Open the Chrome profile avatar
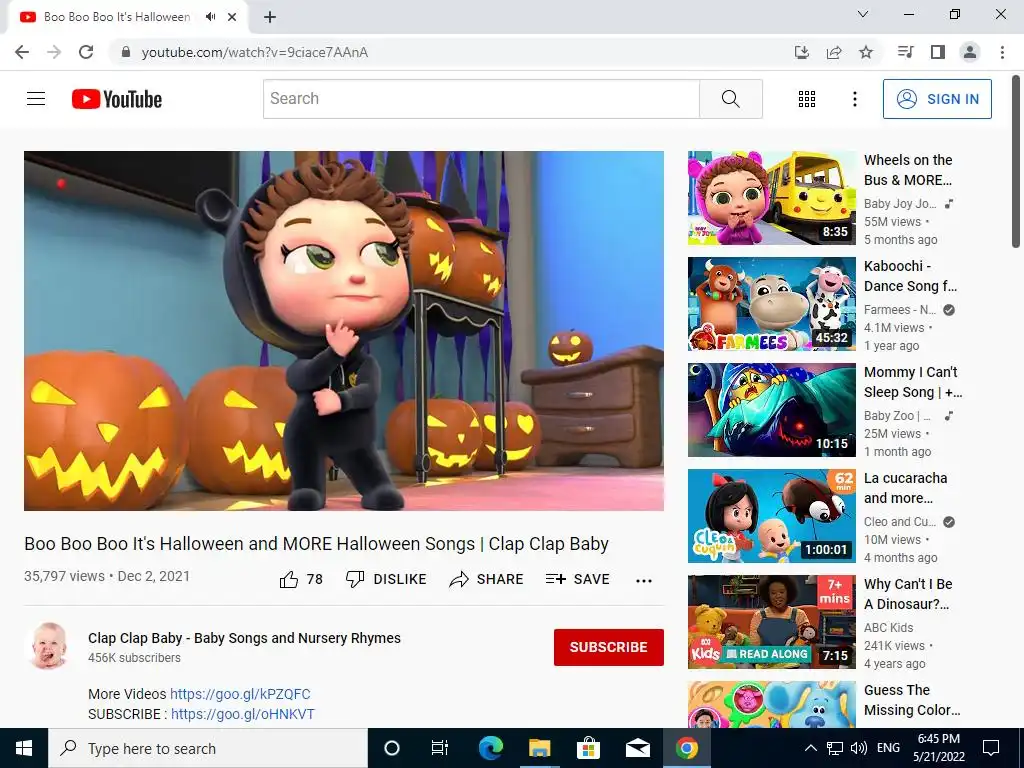Screen dimensions: 1024x768 point(970,52)
